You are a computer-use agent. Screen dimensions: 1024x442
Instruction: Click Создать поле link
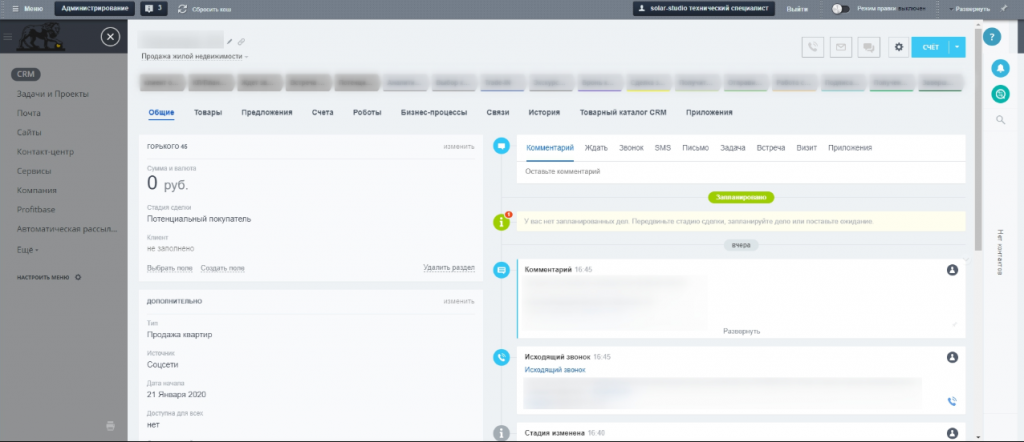(223, 268)
